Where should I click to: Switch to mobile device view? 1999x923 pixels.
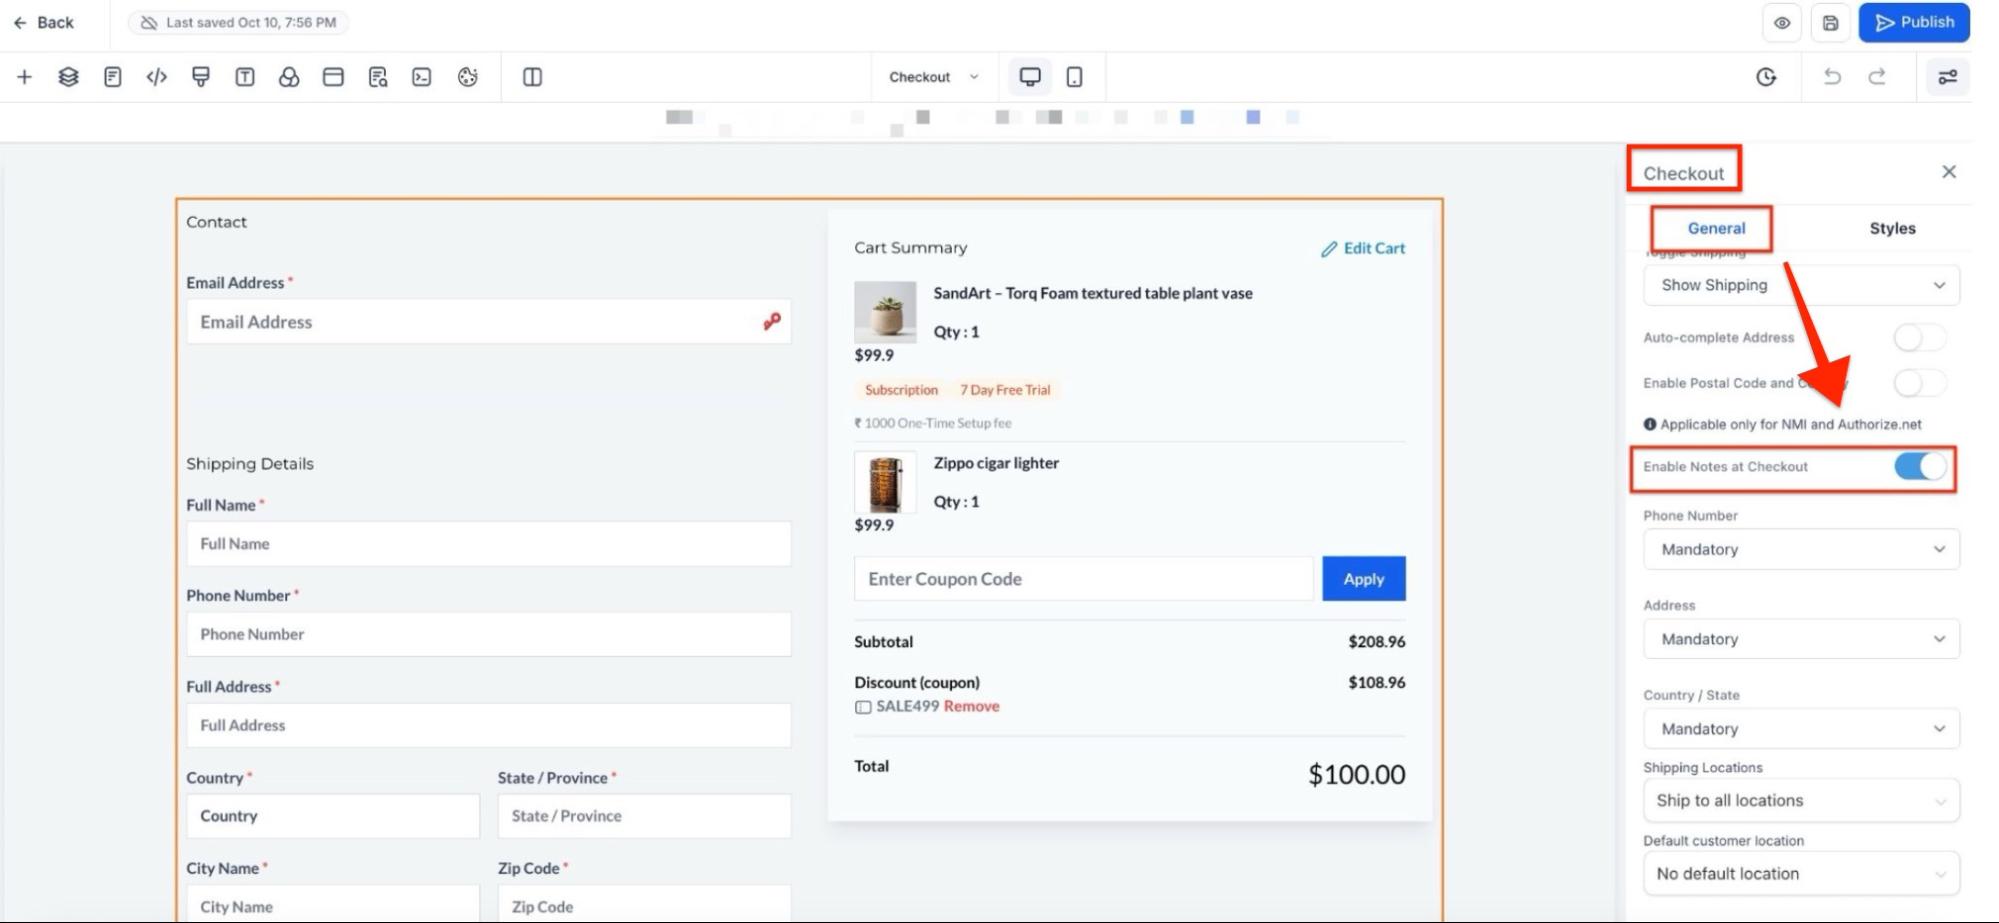[1074, 77]
